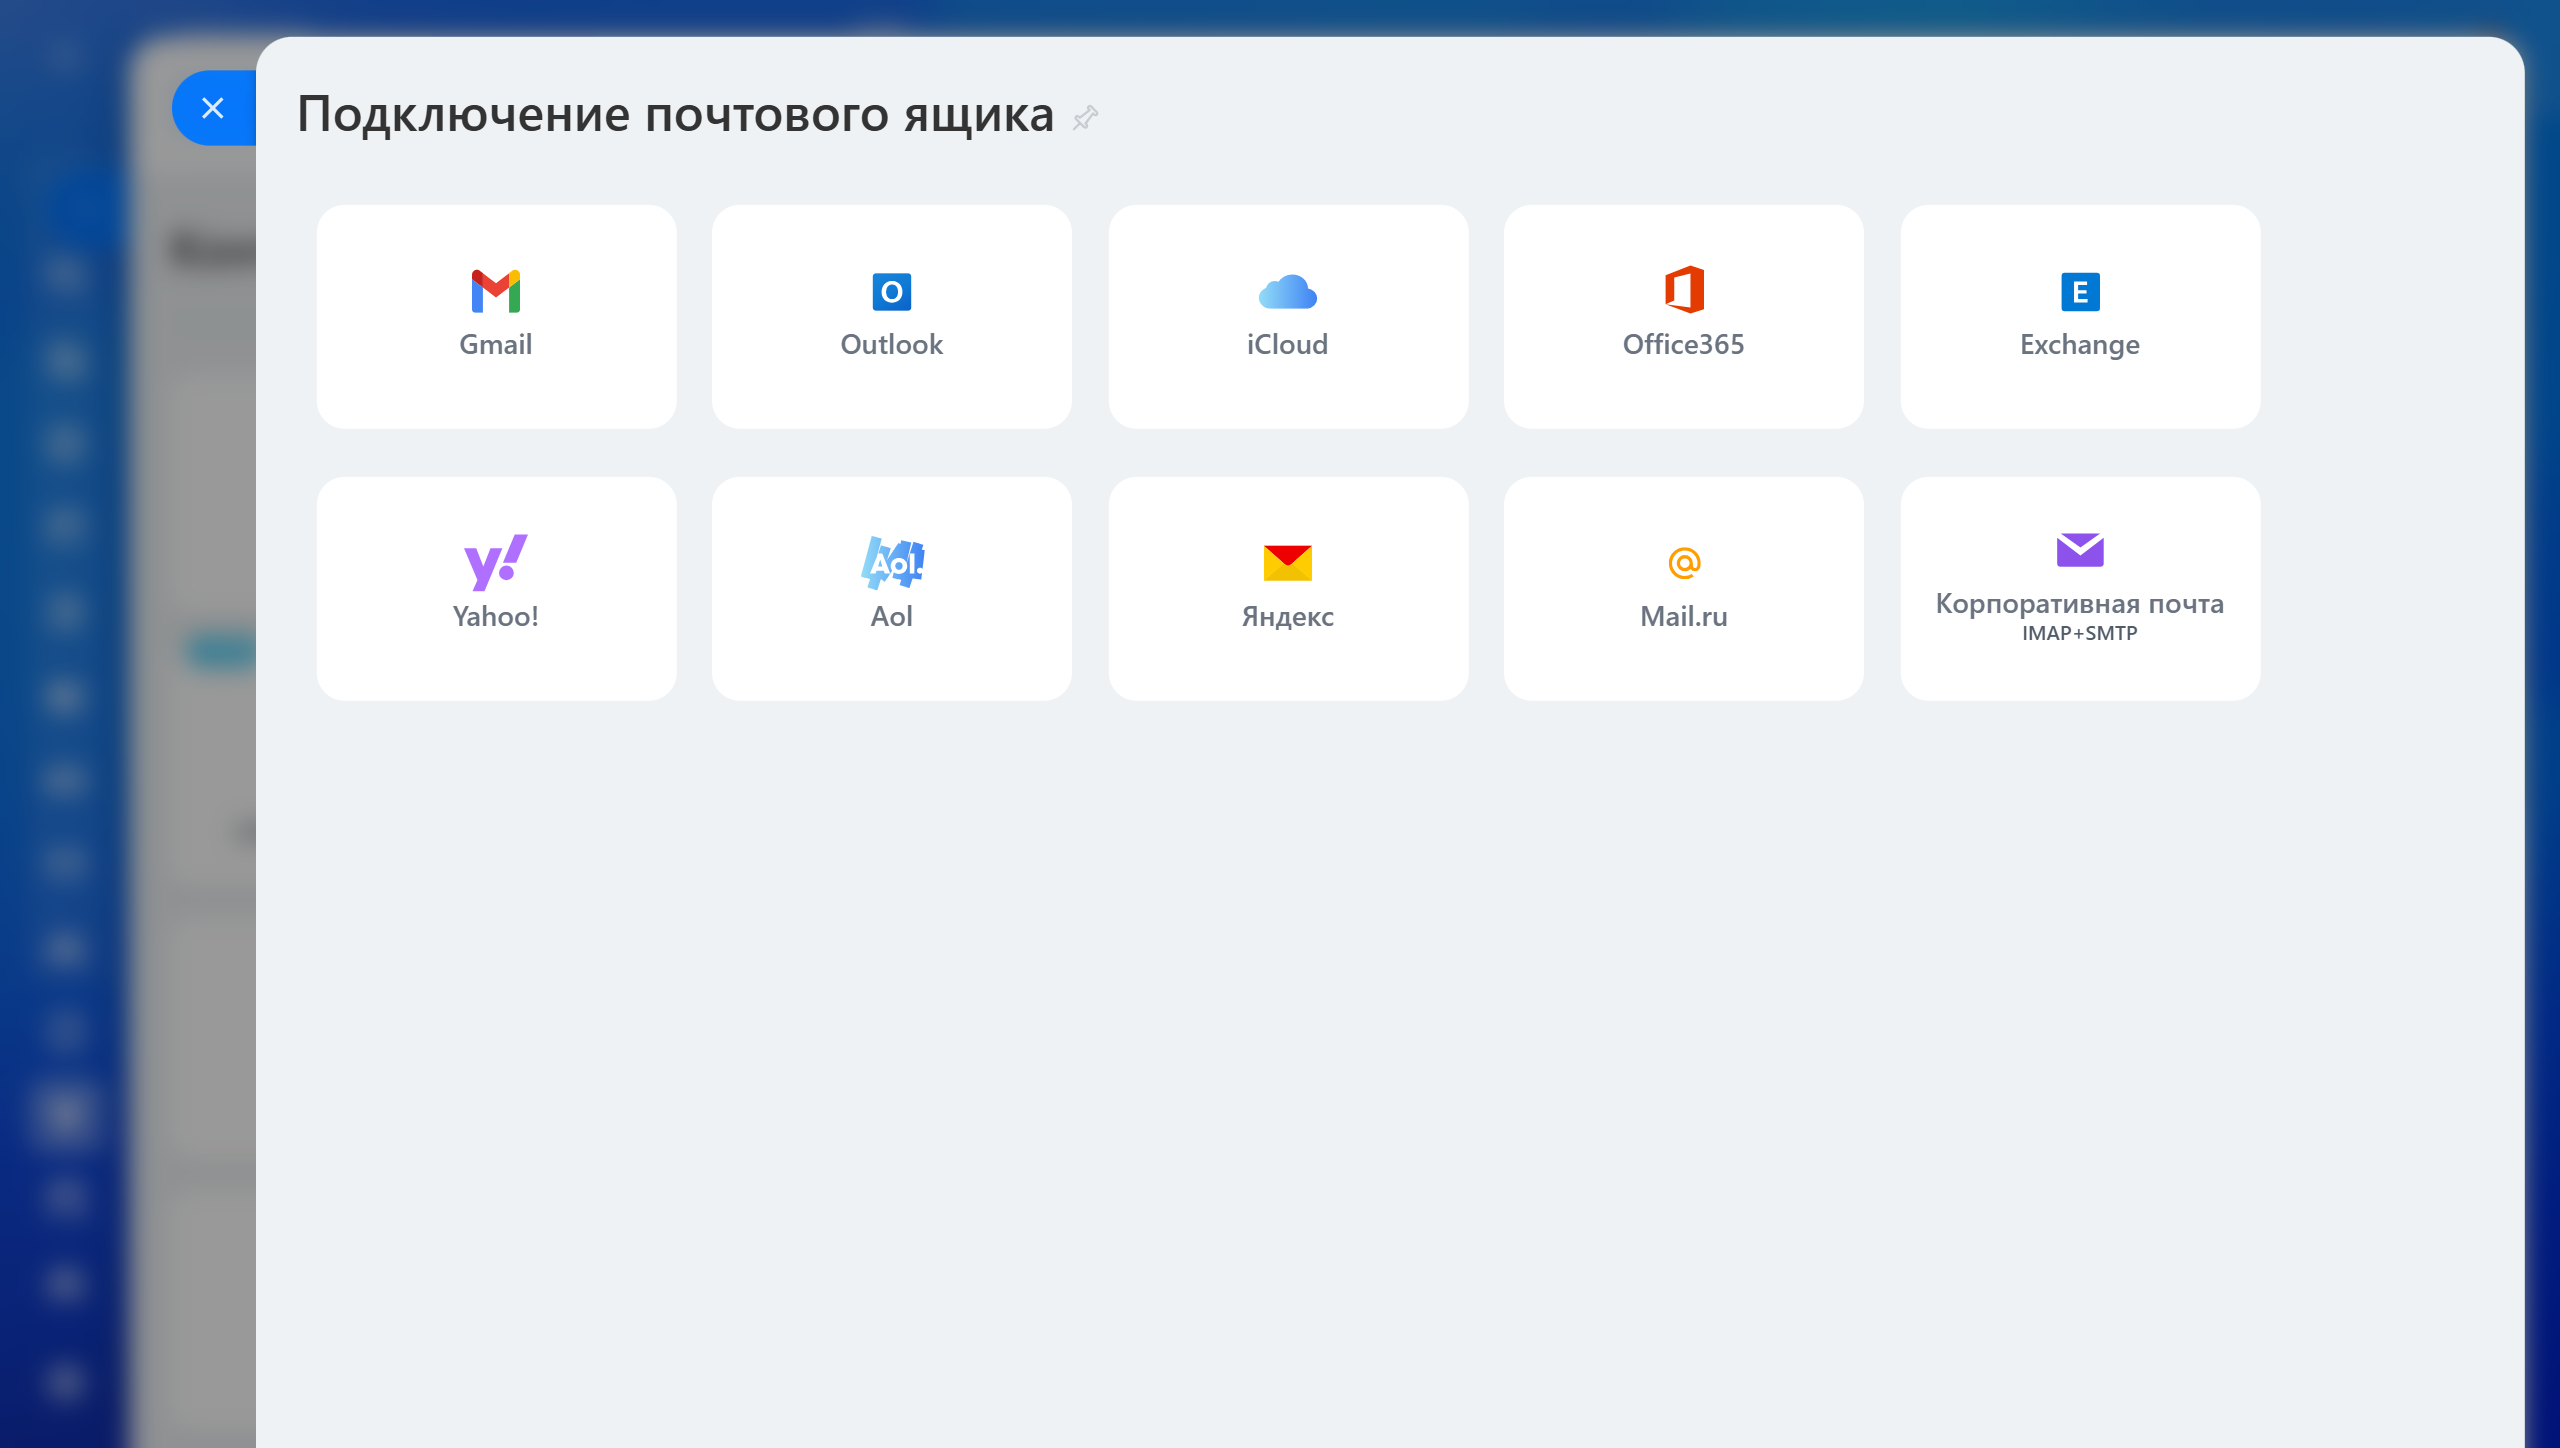Click the Mail.ru label text

(1684, 616)
